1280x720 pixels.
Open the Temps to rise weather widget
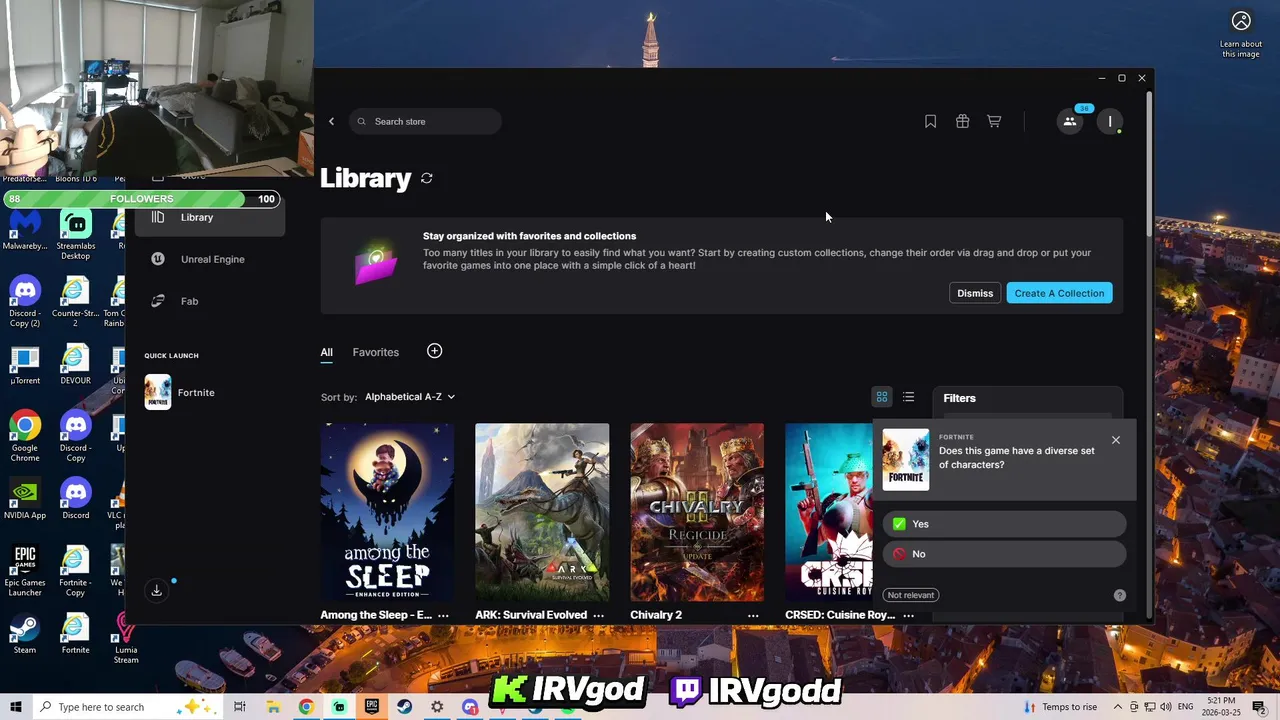click(x=1059, y=707)
